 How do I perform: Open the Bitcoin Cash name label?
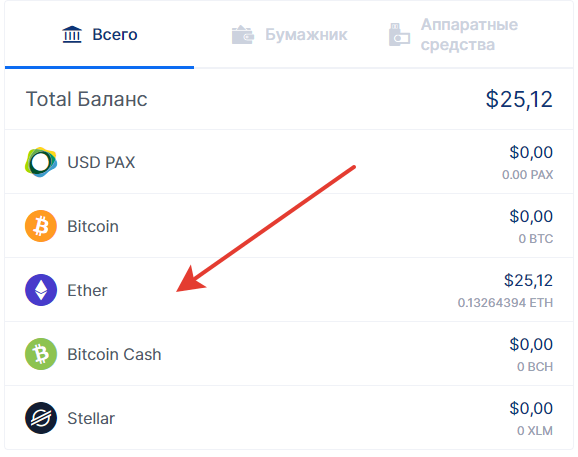114,354
